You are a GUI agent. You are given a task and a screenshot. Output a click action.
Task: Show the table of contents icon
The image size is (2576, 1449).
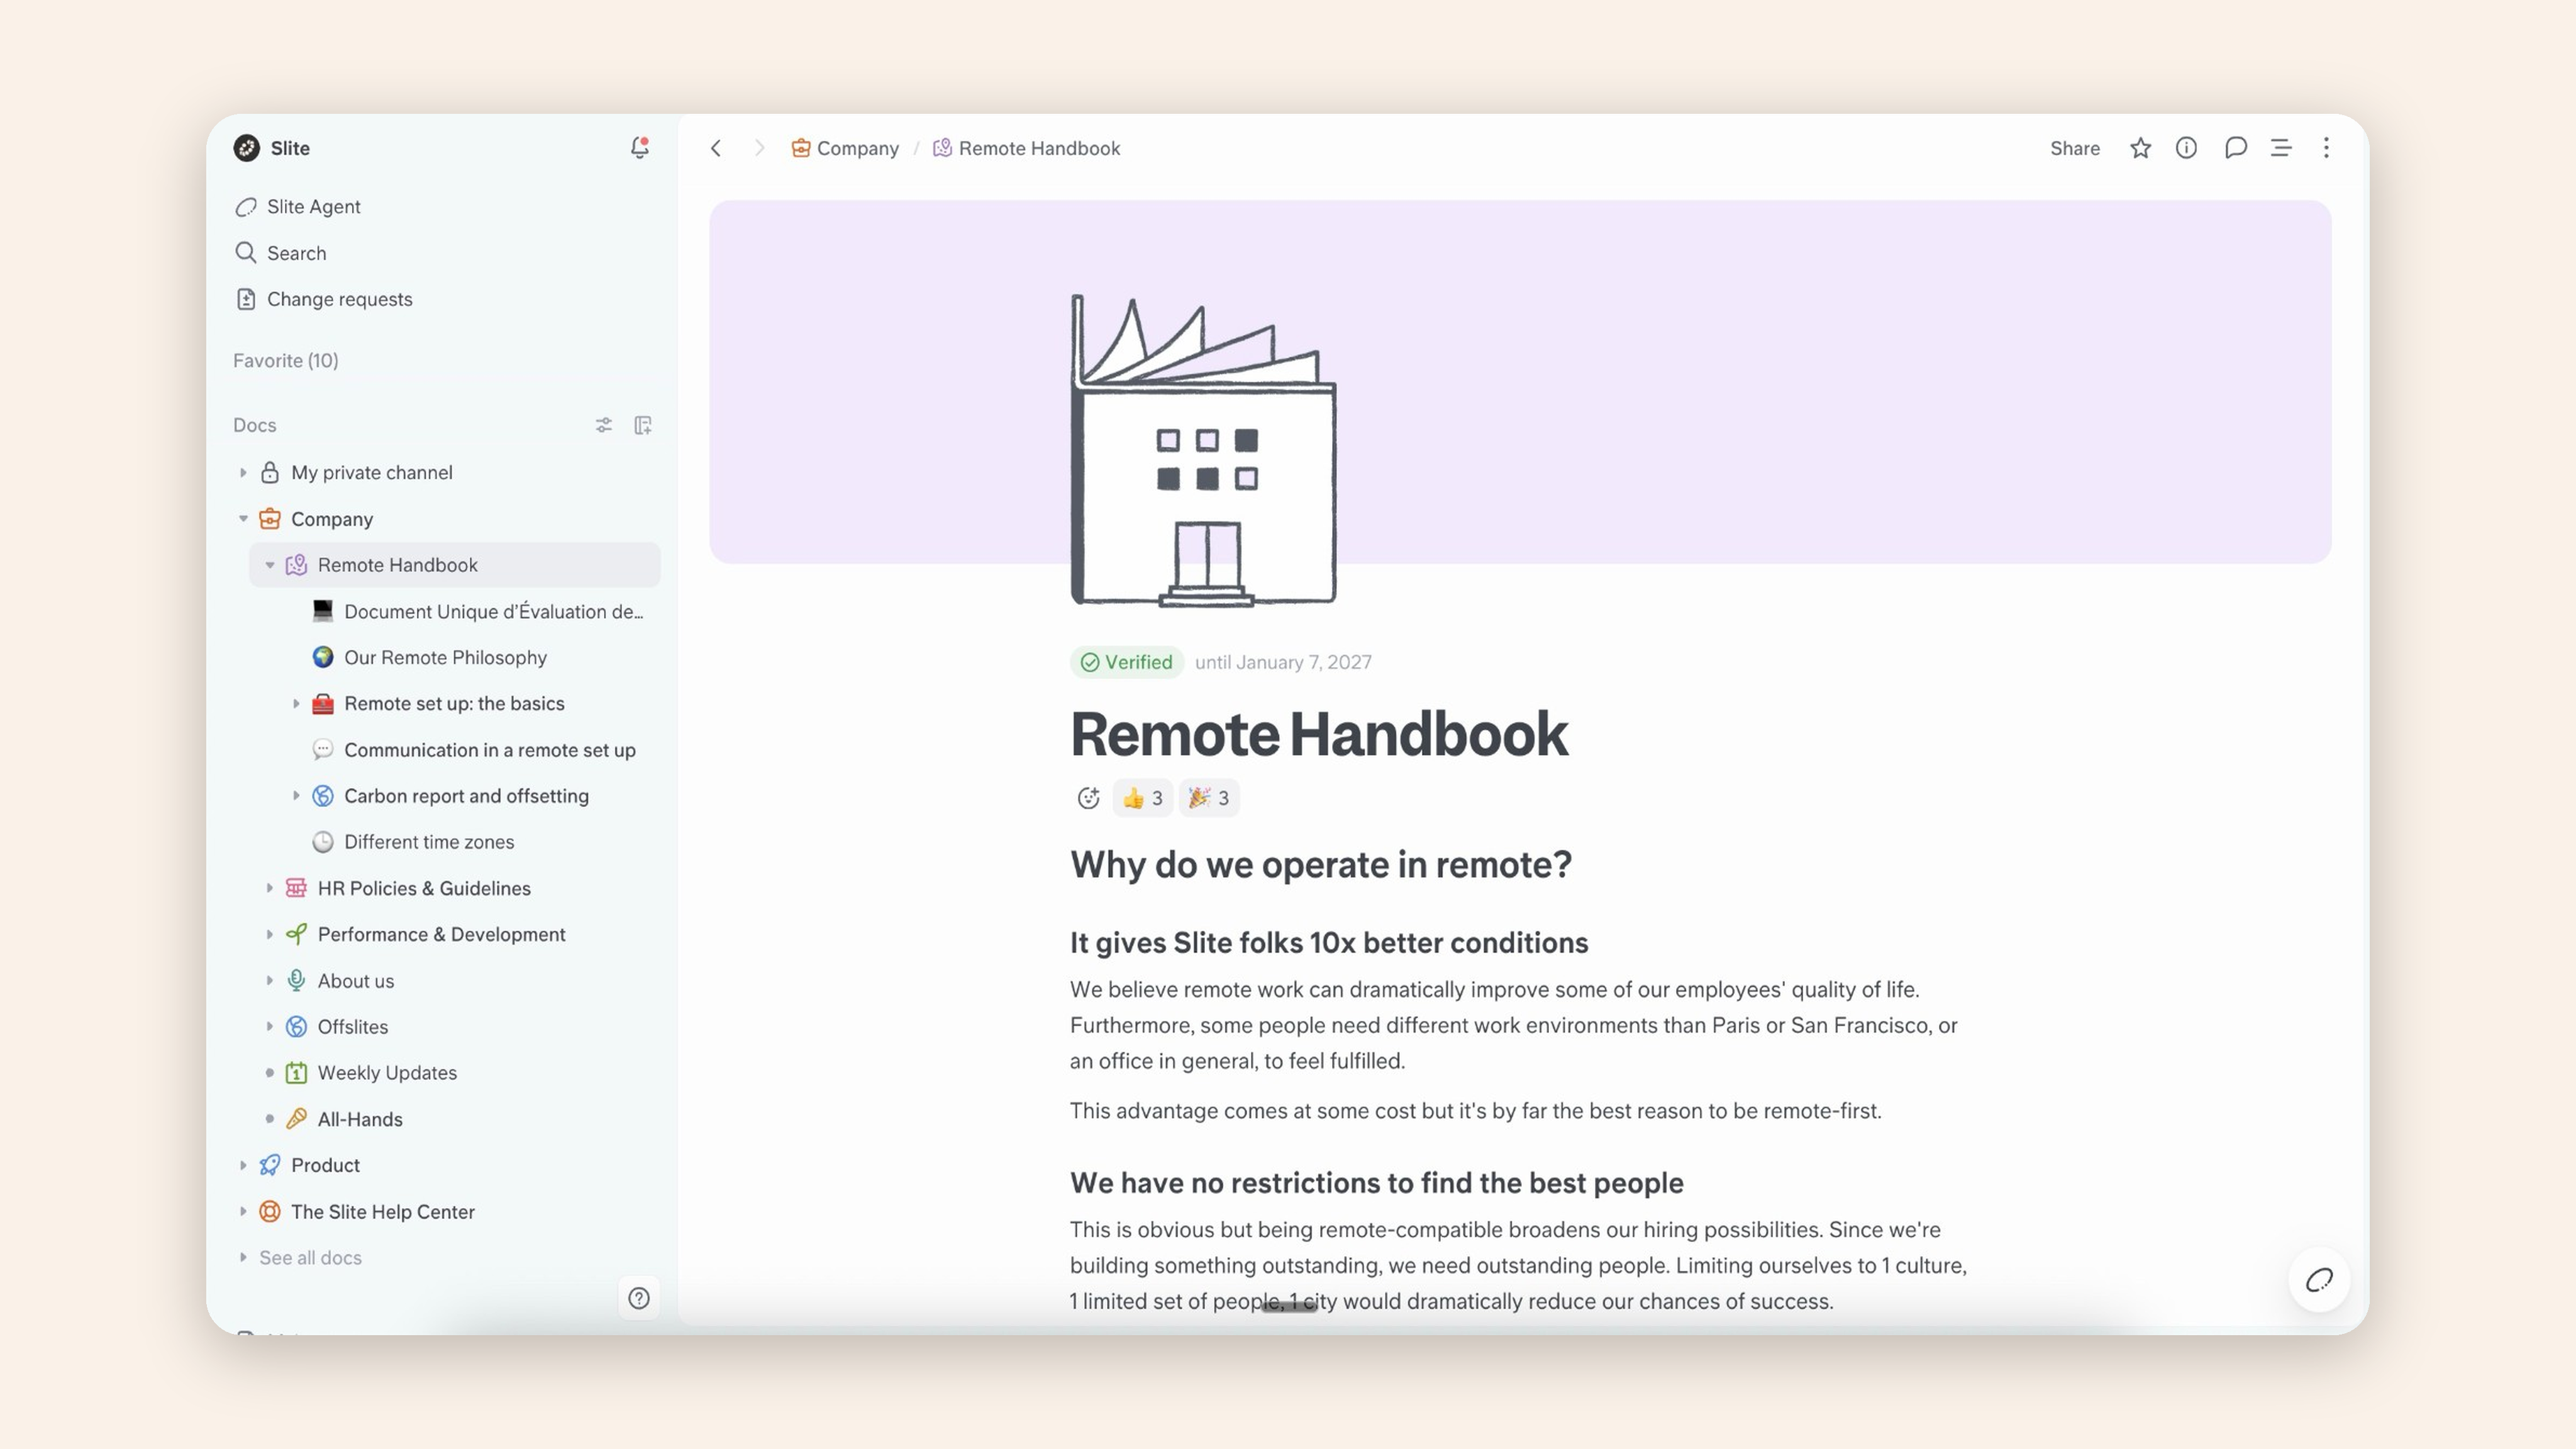point(2281,148)
